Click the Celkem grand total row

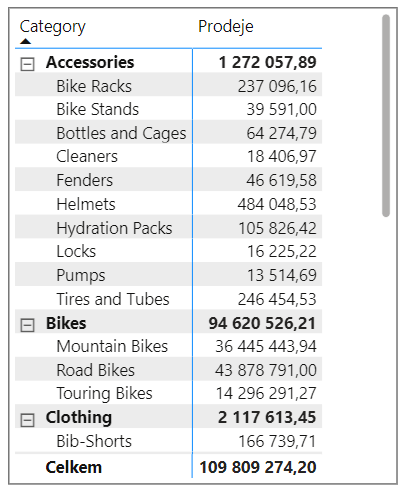pyautogui.click(x=169, y=467)
